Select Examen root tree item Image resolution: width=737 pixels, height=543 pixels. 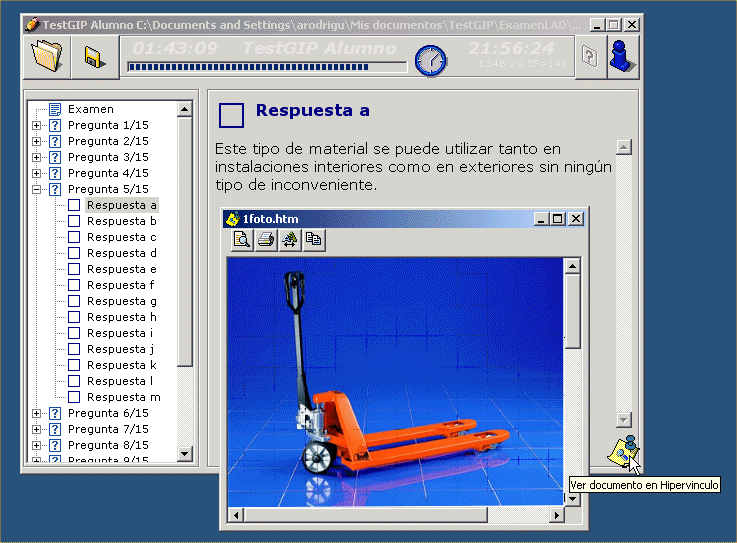(91, 109)
